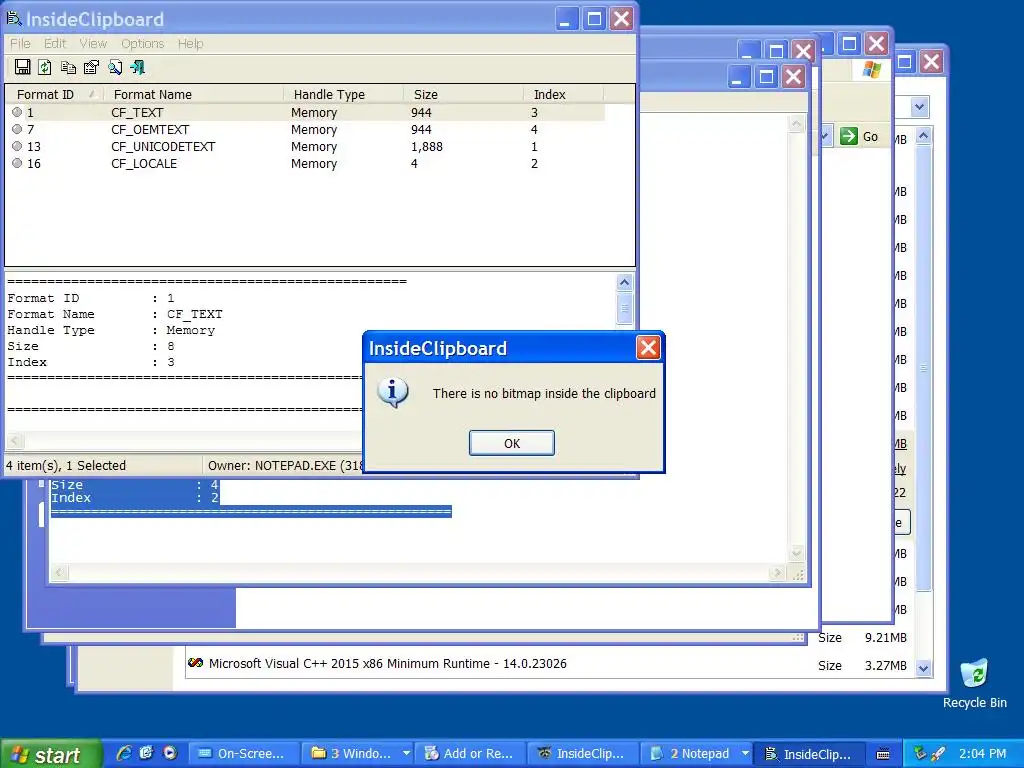Viewport: 1024px width, 768px height.
Task: Select CF_LOCALE format name
Action: pos(144,163)
